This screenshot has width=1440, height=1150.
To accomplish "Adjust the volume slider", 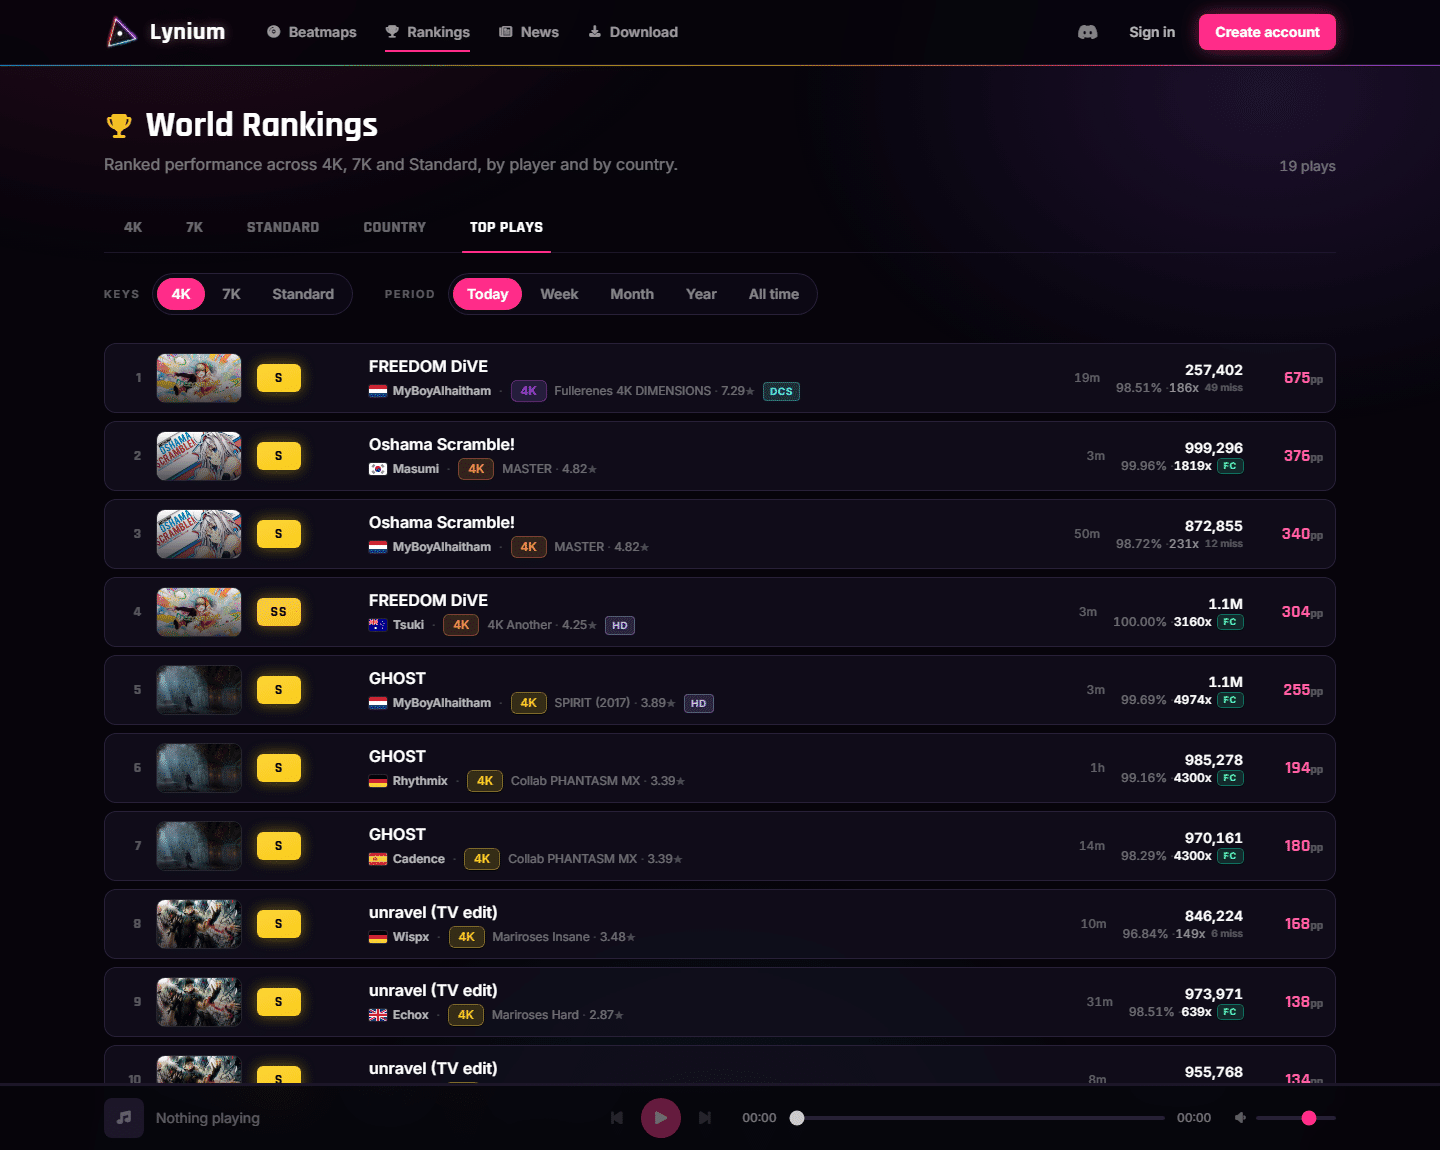I will coord(1296,1118).
